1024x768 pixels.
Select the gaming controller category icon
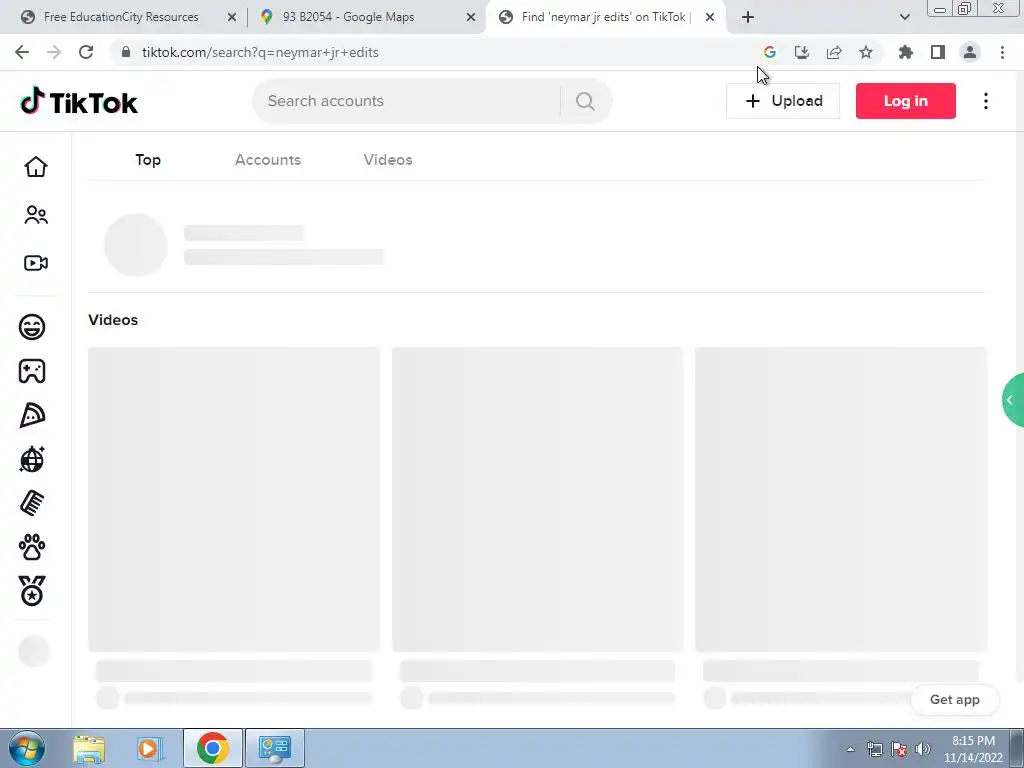[32, 371]
